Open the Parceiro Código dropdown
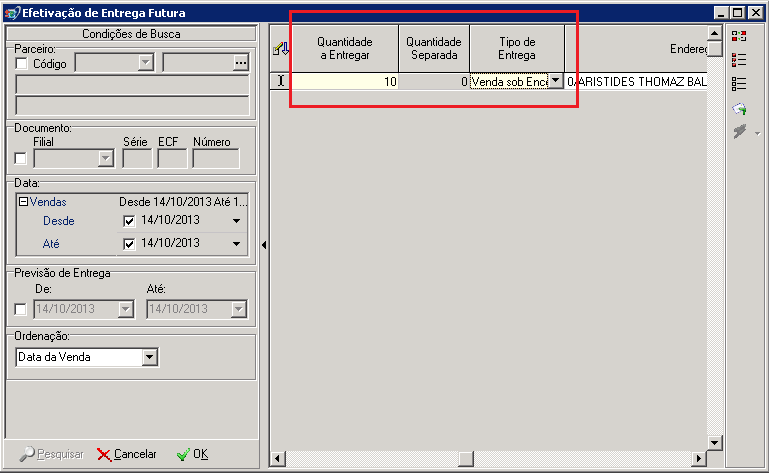769x473 pixels. [145, 63]
